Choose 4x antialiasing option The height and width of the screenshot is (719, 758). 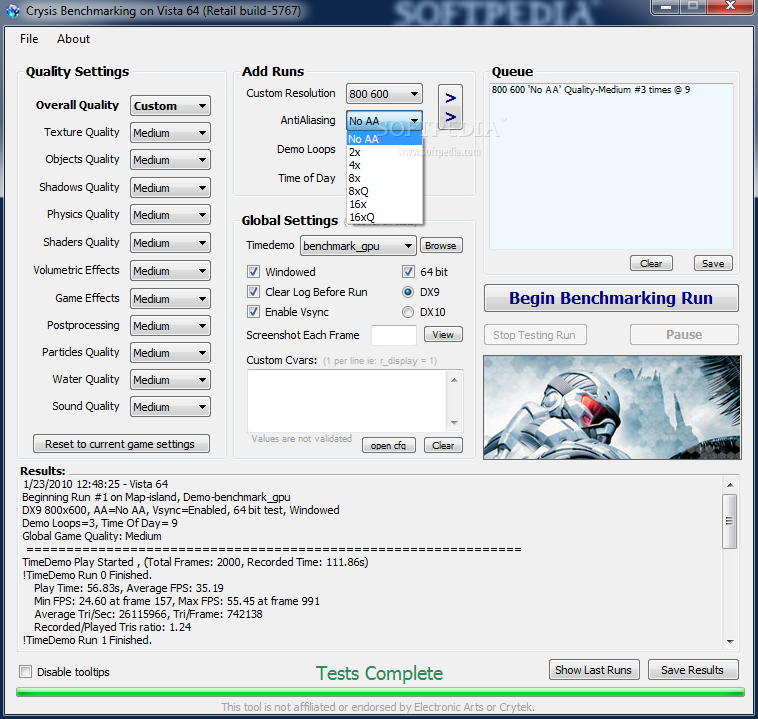point(385,165)
